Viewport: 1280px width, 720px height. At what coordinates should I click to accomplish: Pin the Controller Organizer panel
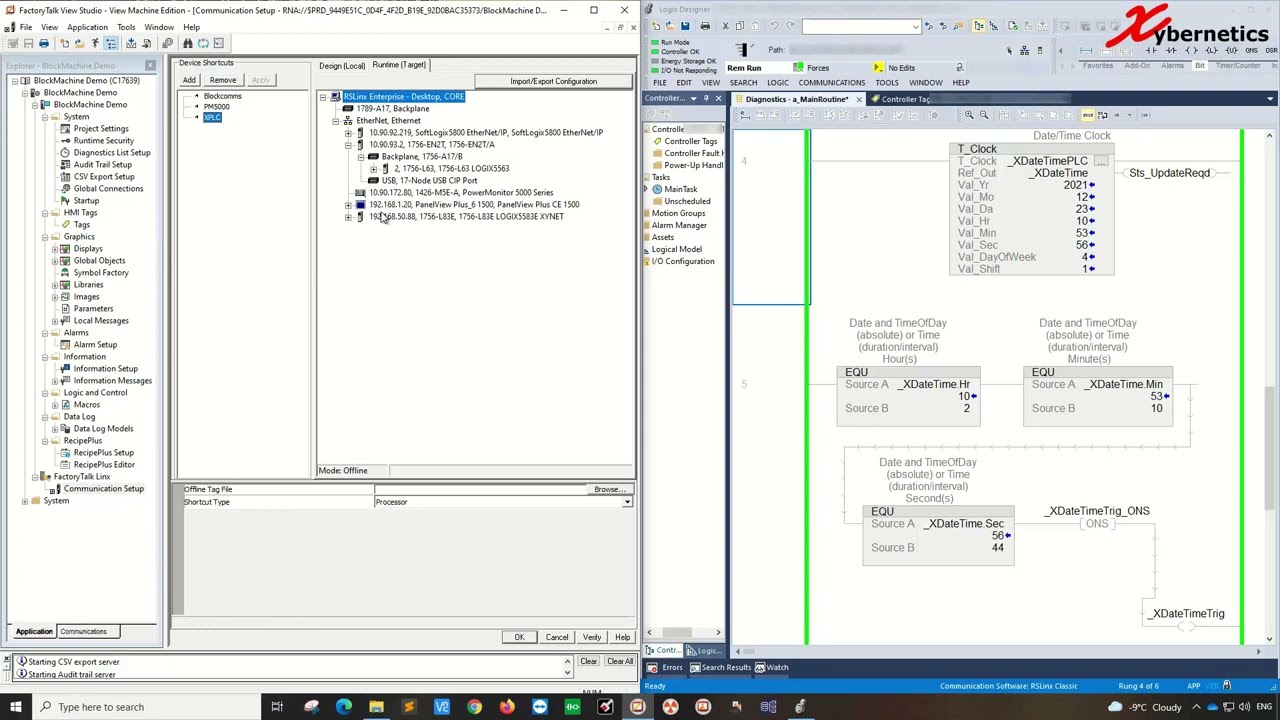point(706,99)
